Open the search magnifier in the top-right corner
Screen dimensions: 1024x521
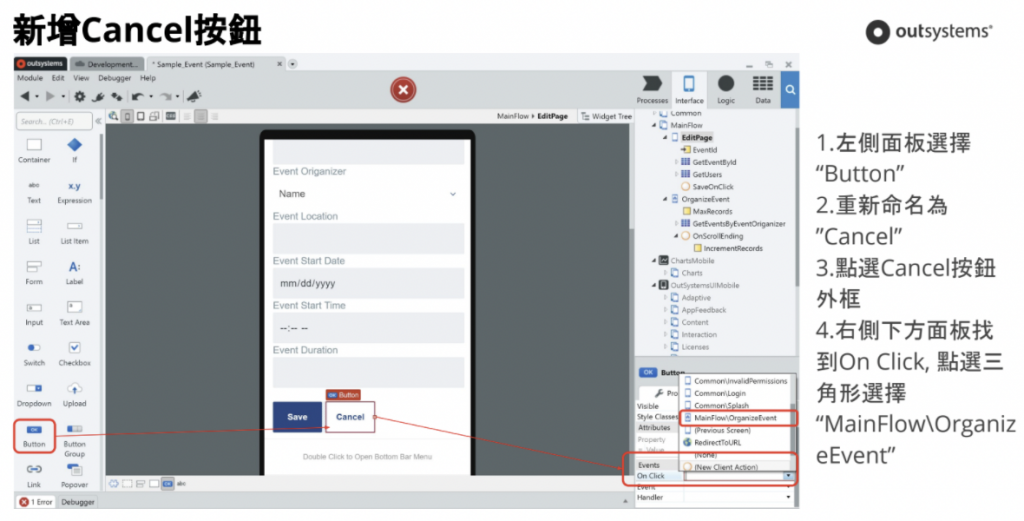coord(790,90)
